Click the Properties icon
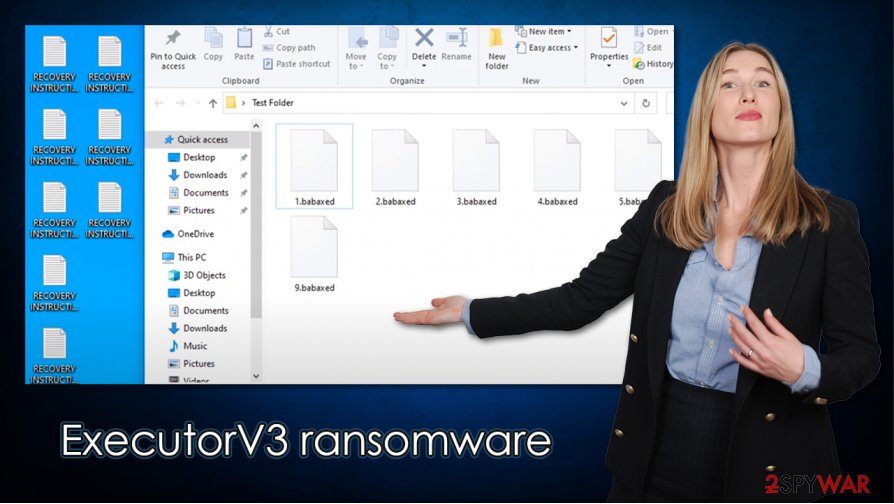This screenshot has width=894, height=504. (x=608, y=39)
